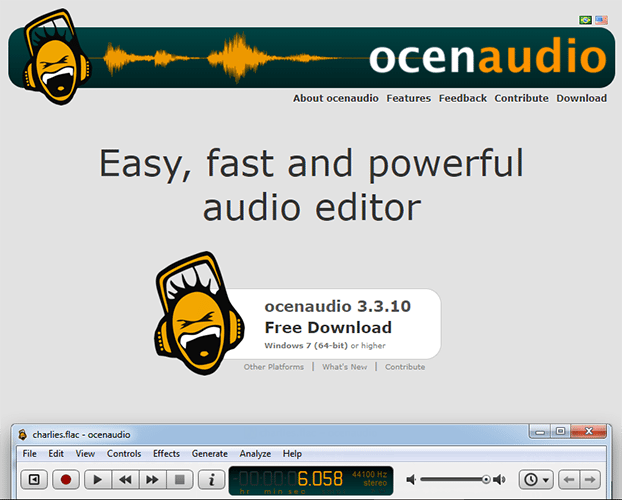The image size is (622, 500).
Task: Open the Other Platforms link
Action: click(x=274, y=367)
